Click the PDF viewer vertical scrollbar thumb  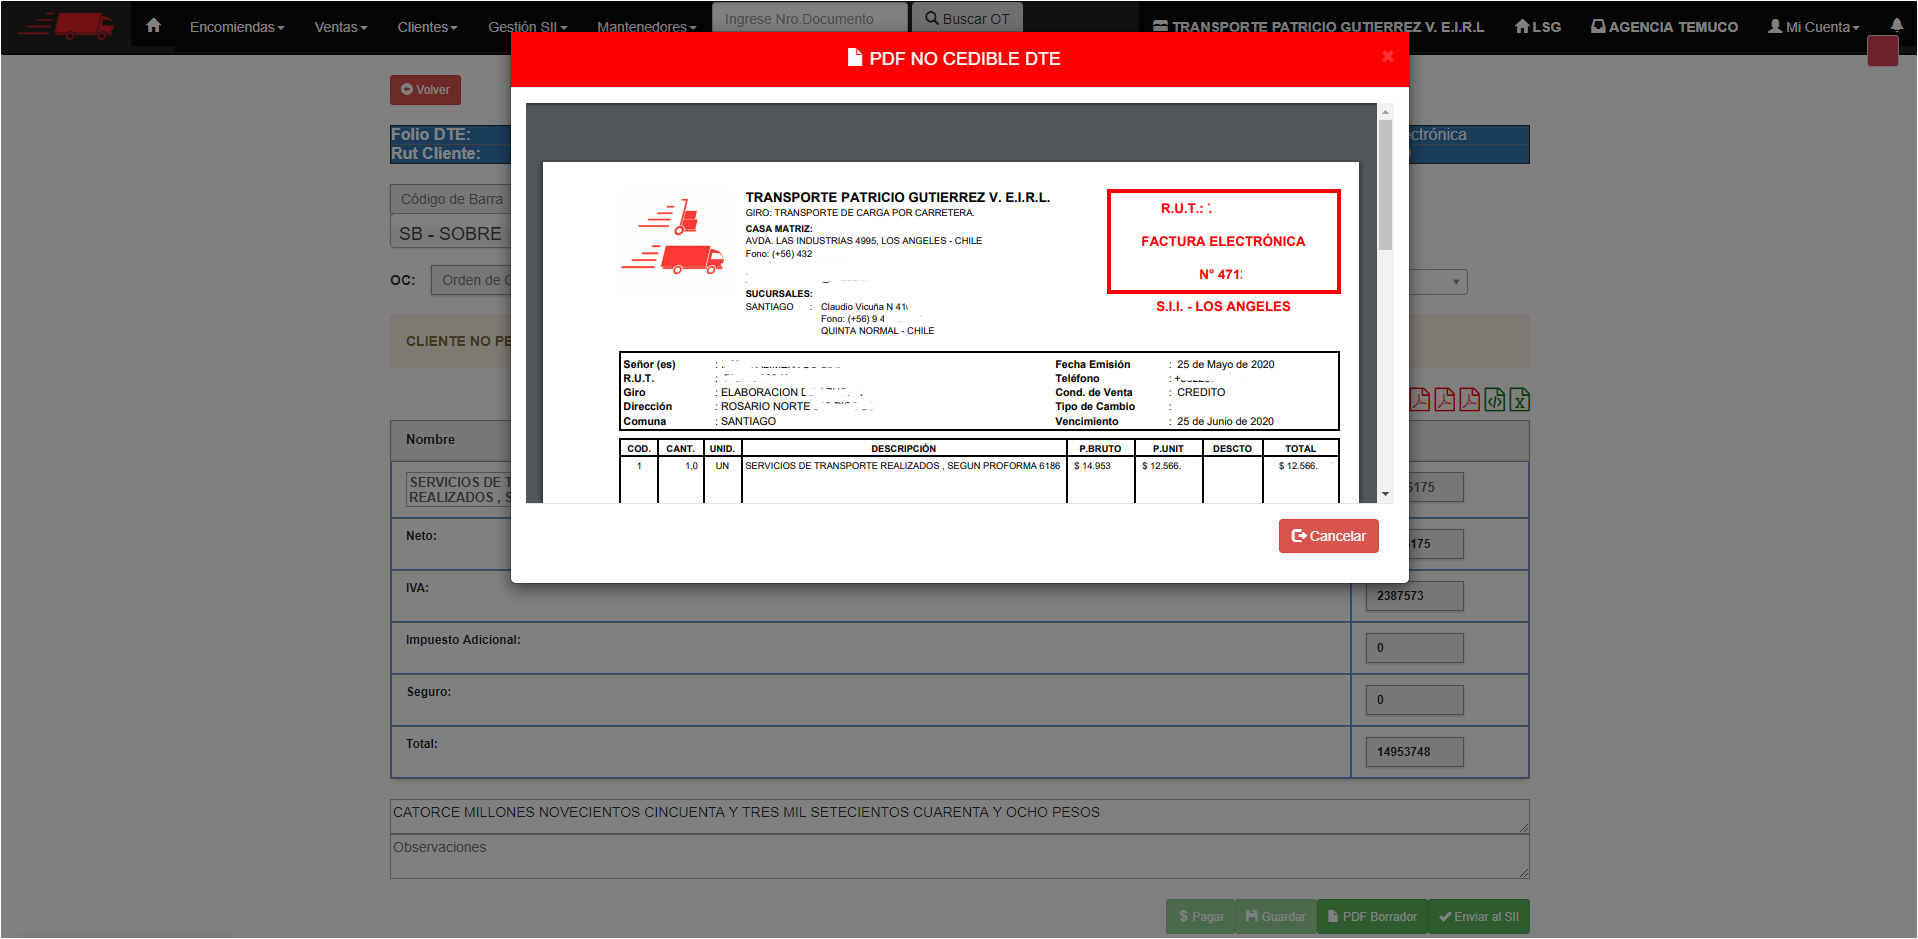coord(1385,185)
